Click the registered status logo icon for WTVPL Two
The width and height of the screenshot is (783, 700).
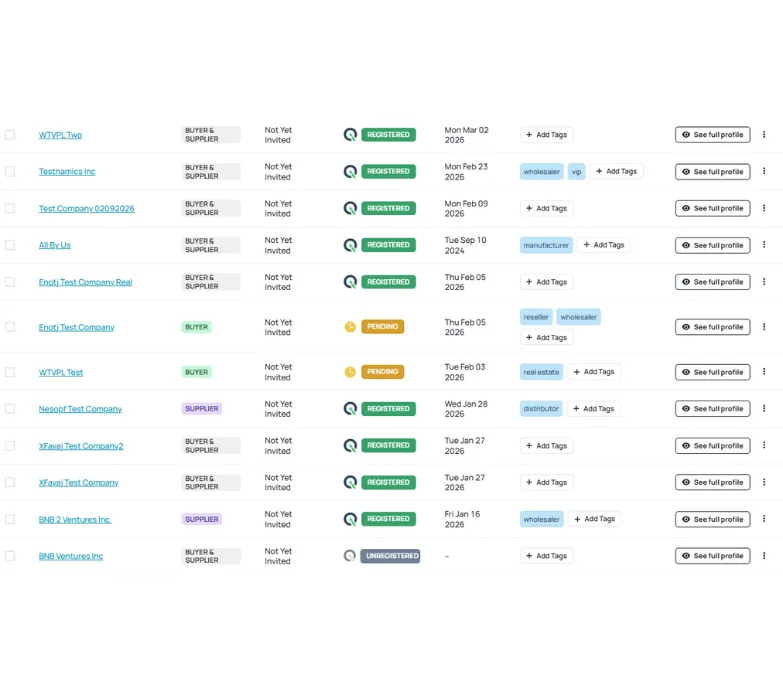[x=350, y=135]
